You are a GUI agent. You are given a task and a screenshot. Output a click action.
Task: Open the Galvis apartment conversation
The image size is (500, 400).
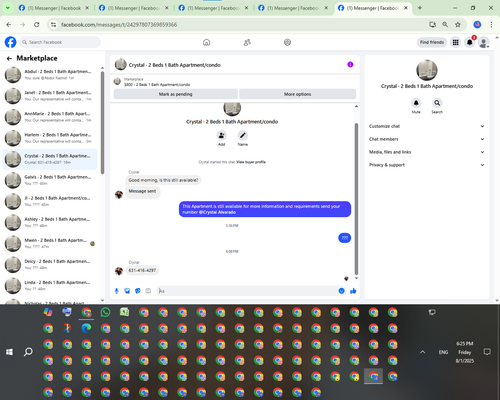[x=50, y=180]
